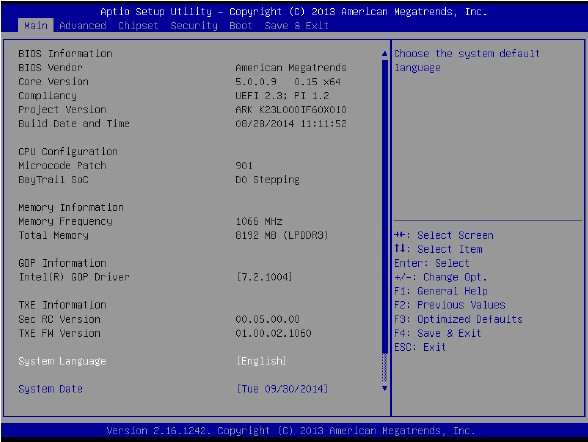Viewport: 588px width, 442px height.
Task: Select the System Date label
Action: tap(51, 389)
